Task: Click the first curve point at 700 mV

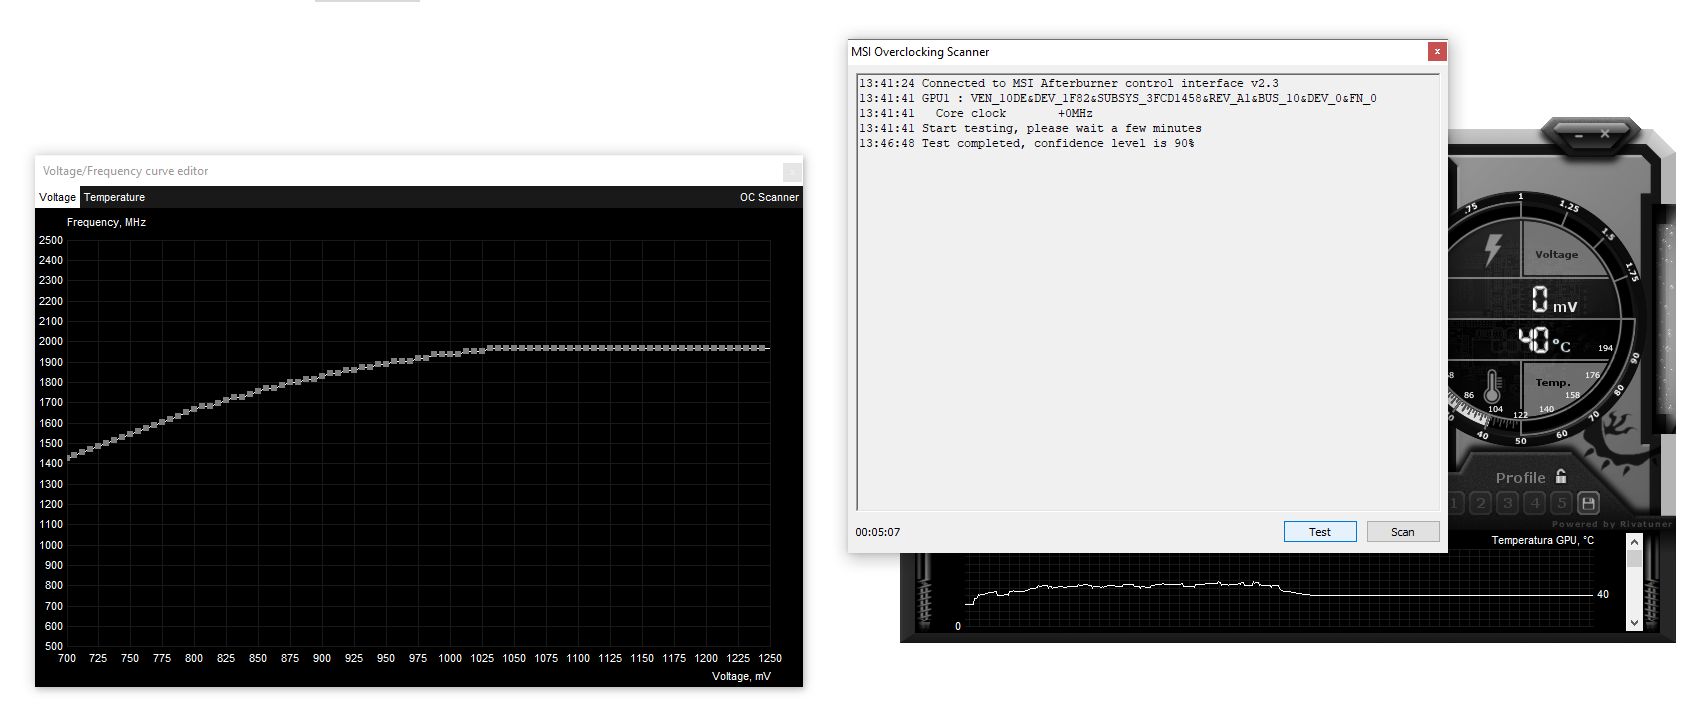Action: (x=68, y=459)
